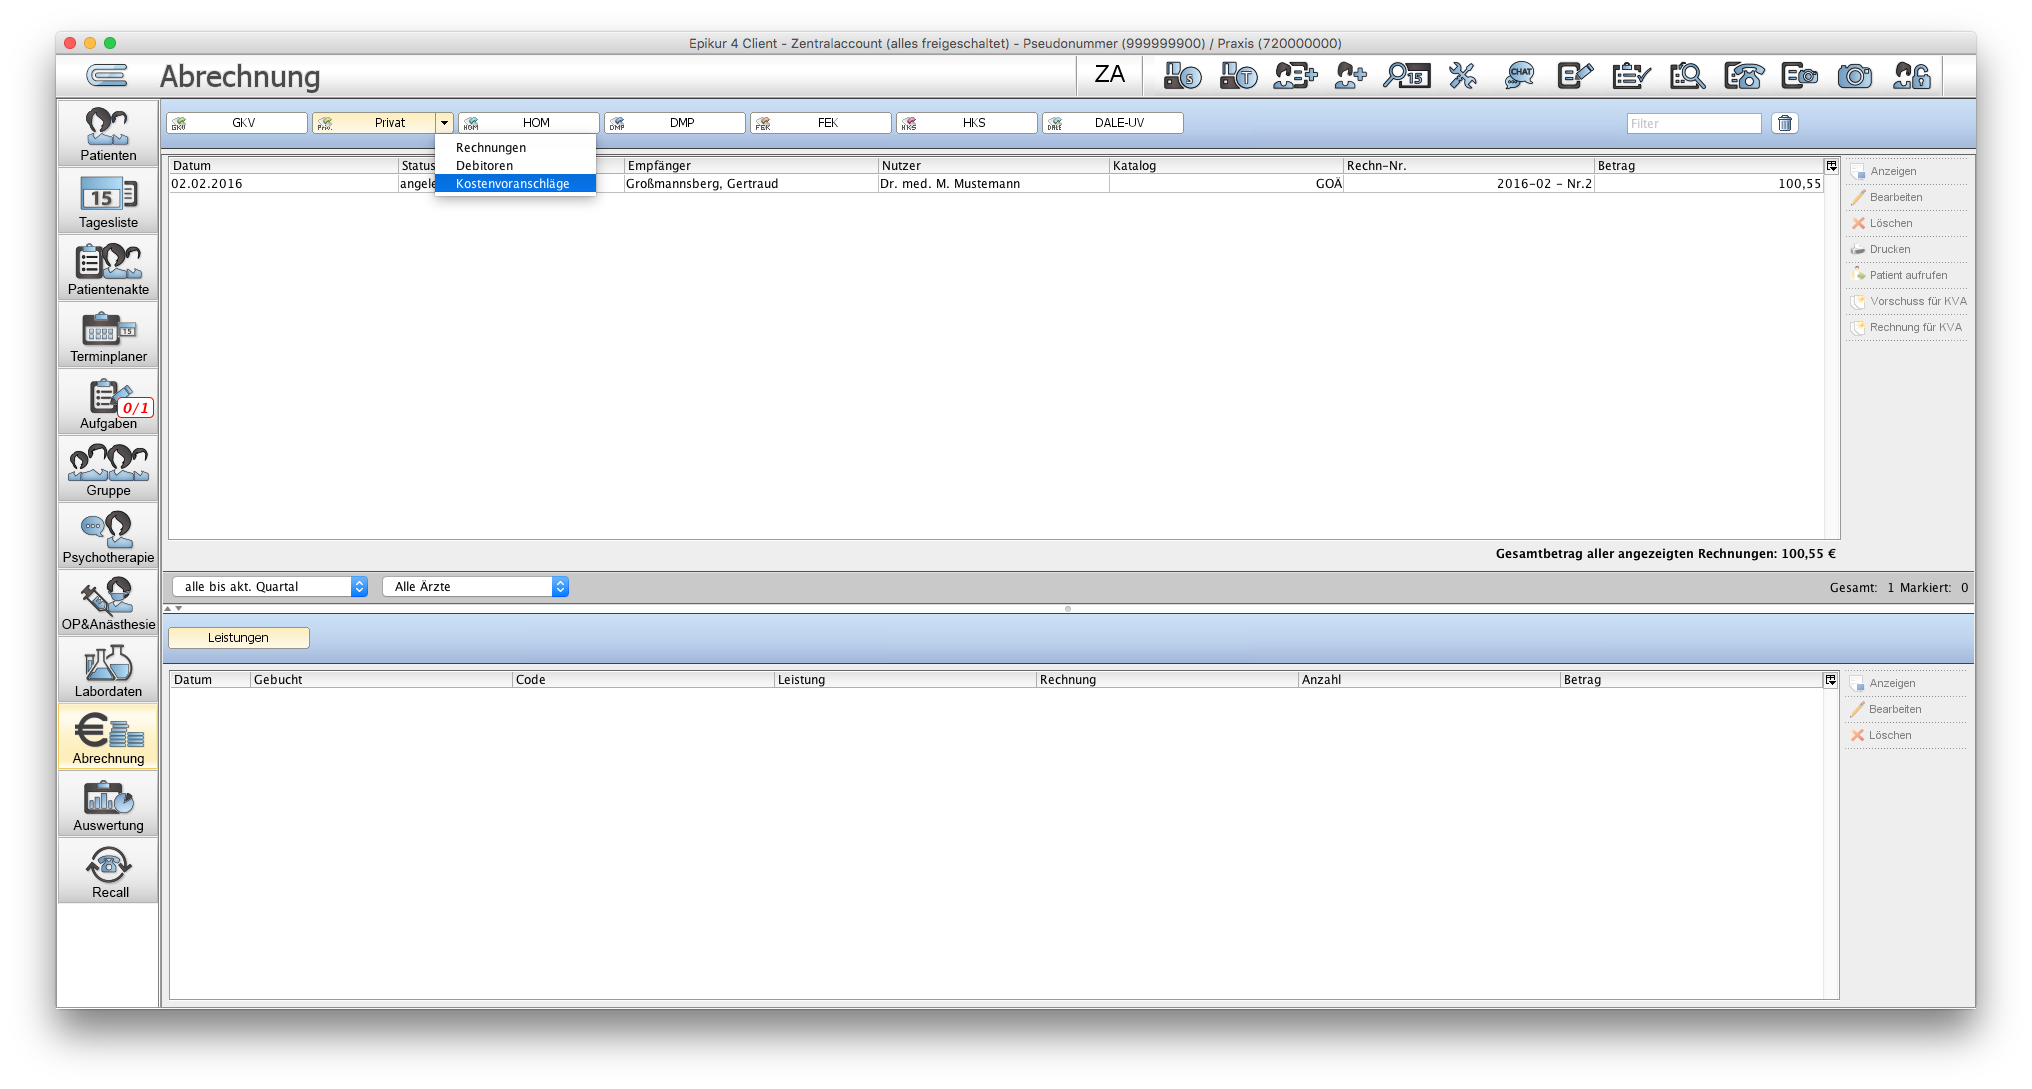Click the user lock icon
The image size is (2032, 1089).
(x=1912, y=76)
